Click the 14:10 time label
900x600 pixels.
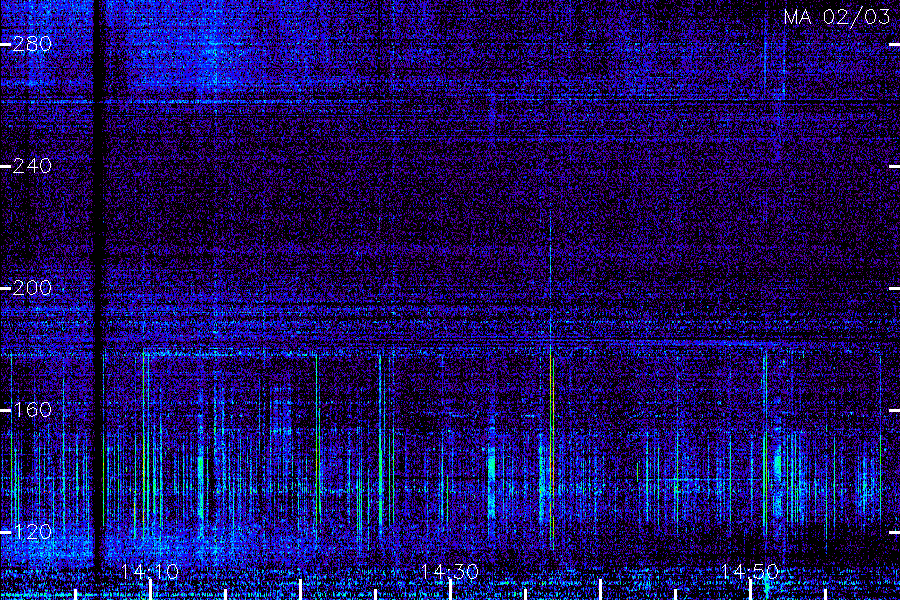tap(150, 572)
